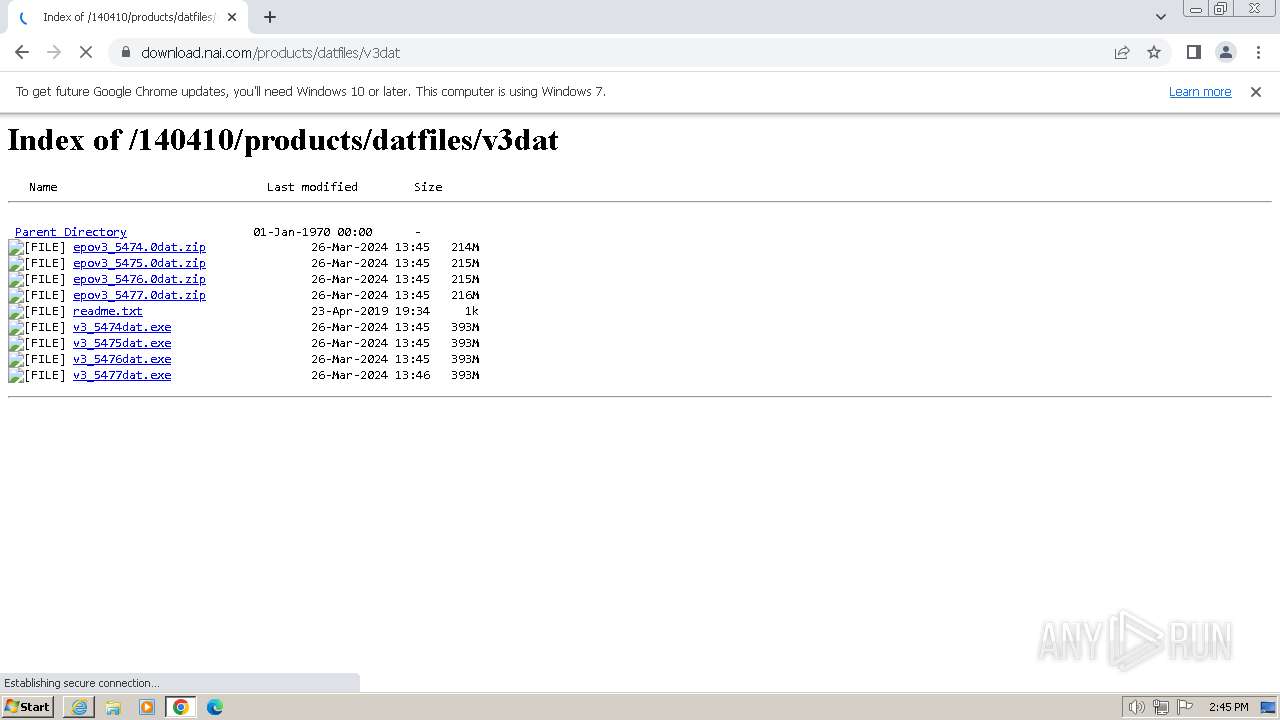Image resolution: width=1280 pixels, height=720 pixels.
Task: Open Learn more link
Action: click(1200, 91)
